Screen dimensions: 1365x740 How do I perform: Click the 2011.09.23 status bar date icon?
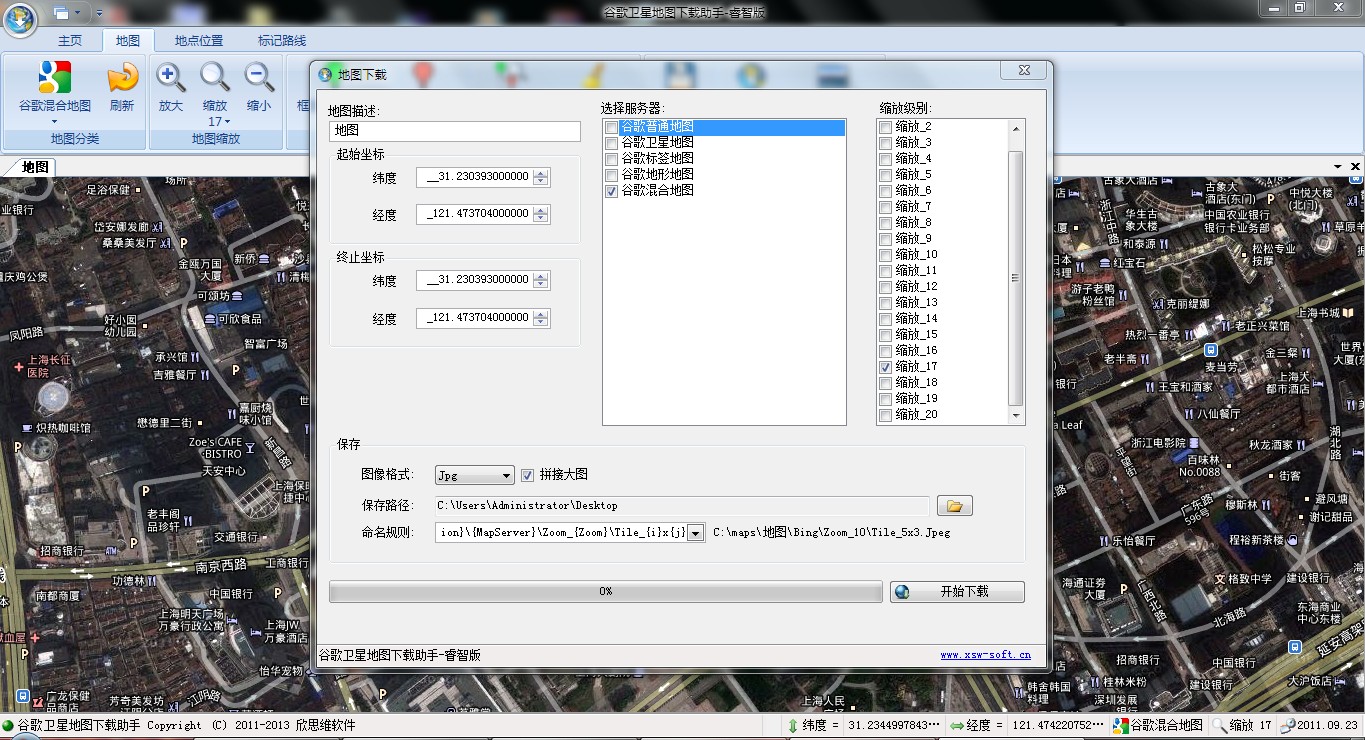pos(1288,726)
